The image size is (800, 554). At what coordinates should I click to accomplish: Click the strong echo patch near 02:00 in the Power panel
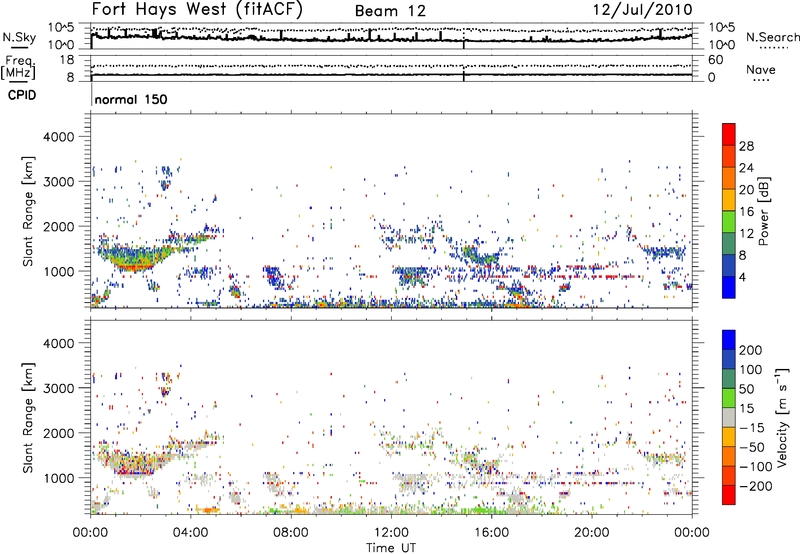pos(137,259)
